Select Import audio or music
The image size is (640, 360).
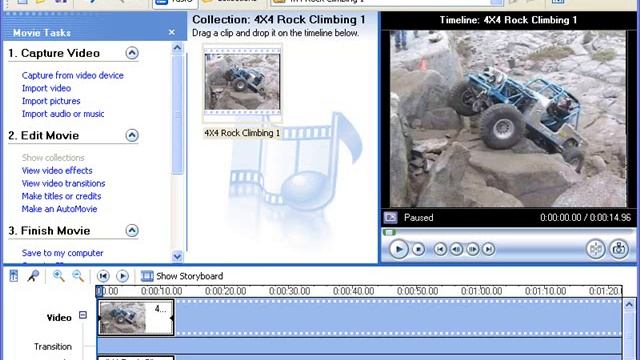pos(63,114)
